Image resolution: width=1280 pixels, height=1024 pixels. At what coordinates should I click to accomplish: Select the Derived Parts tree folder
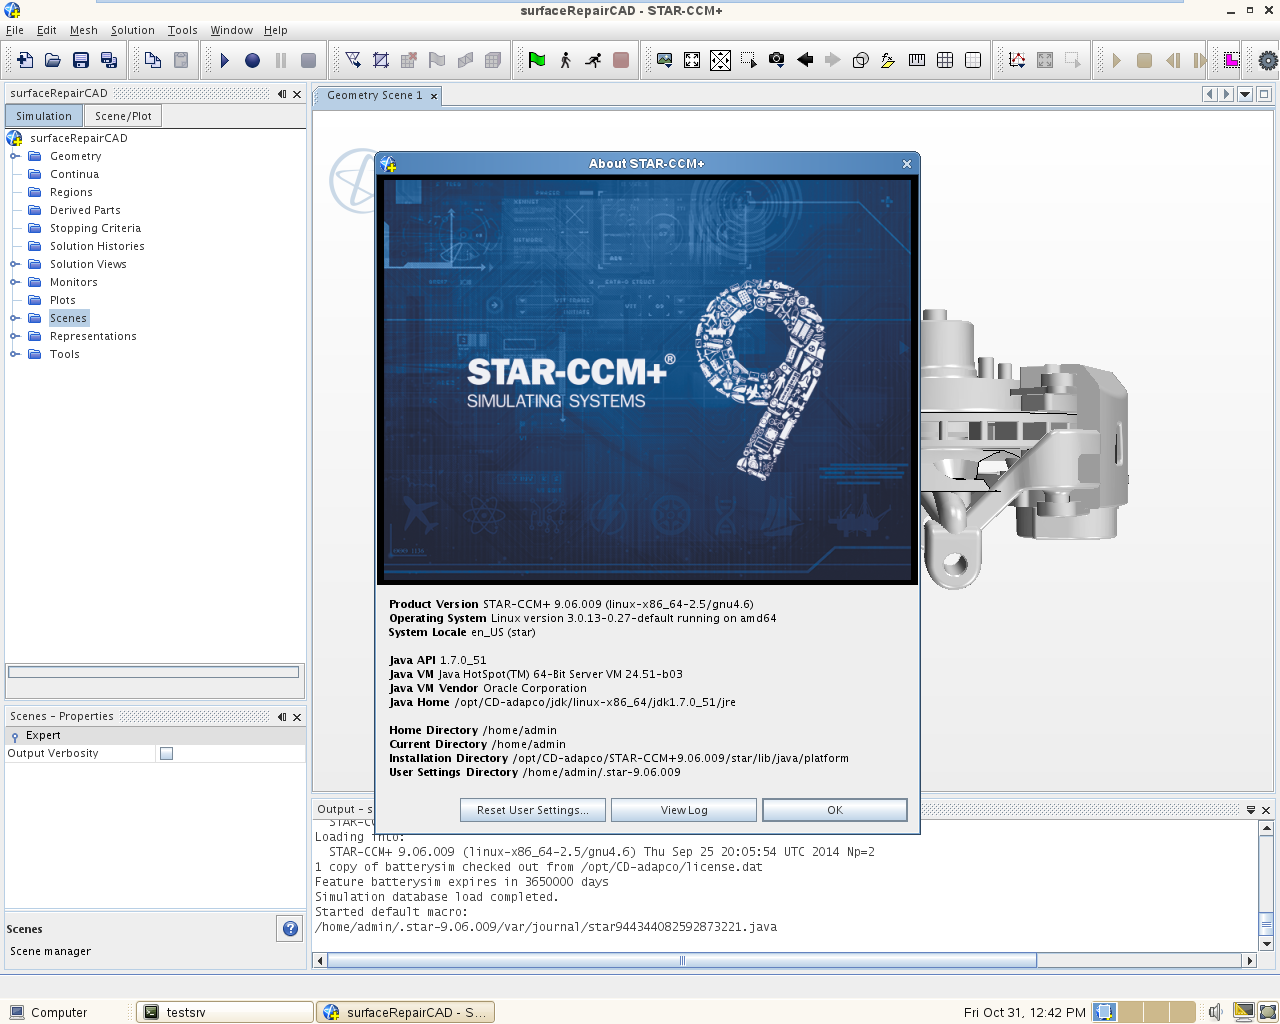(x=85, y=210)
